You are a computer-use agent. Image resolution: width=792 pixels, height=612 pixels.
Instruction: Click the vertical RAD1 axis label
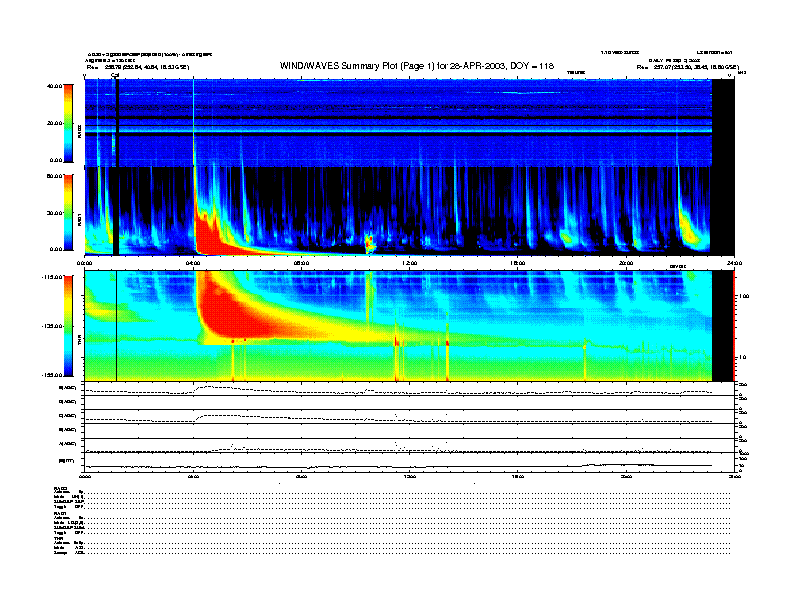79,219
